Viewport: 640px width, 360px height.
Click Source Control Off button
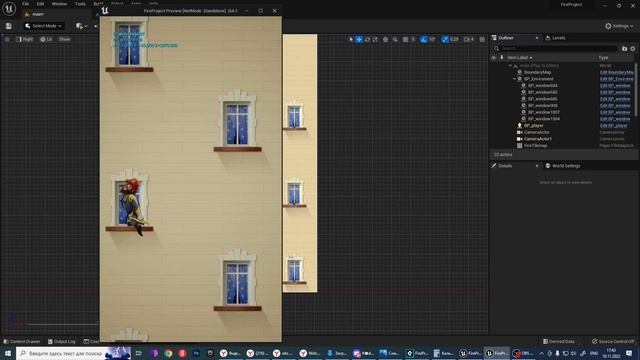point(613,342)
